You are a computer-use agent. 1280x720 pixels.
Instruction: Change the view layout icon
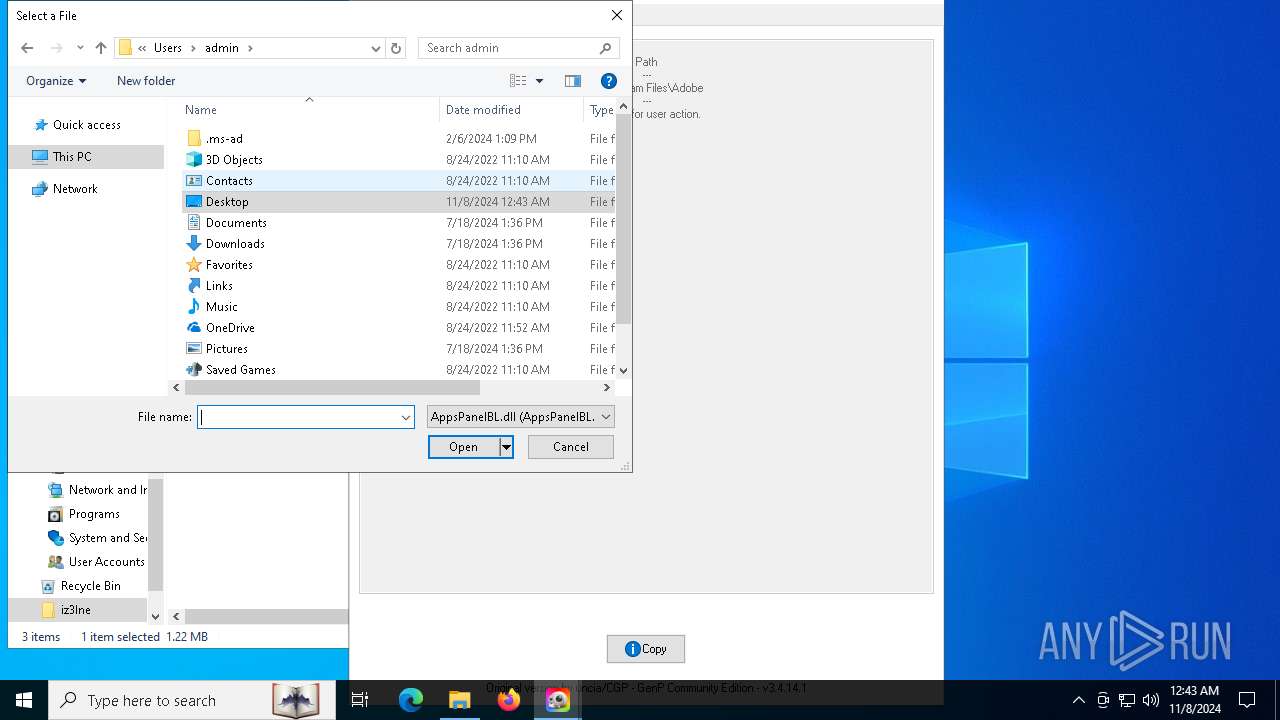[x=518, y=81]
